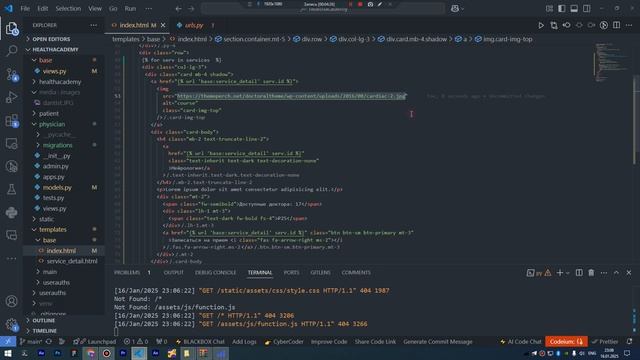The height and width of the screenshot is (360, 640).
Task: Open the Explorer view in activity bar
Action: pyautogui.click(x=12, y=29)
